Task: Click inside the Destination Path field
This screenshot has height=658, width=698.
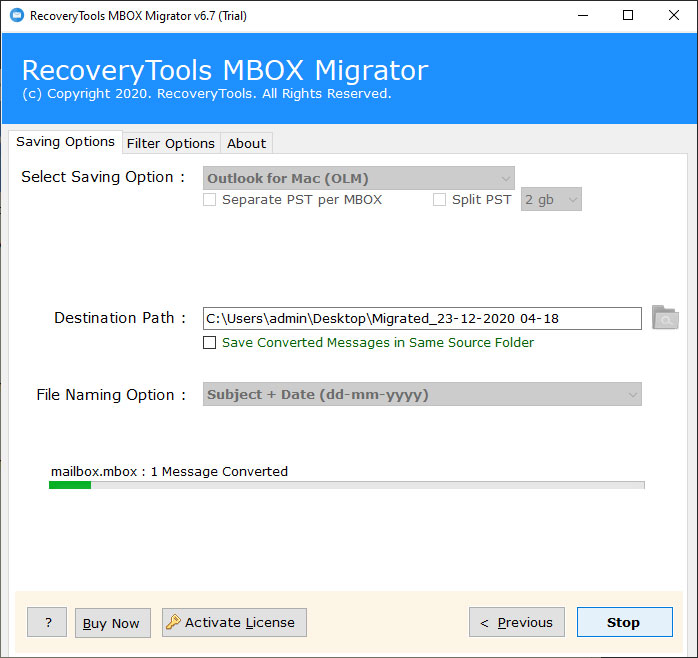Action: 422,318
